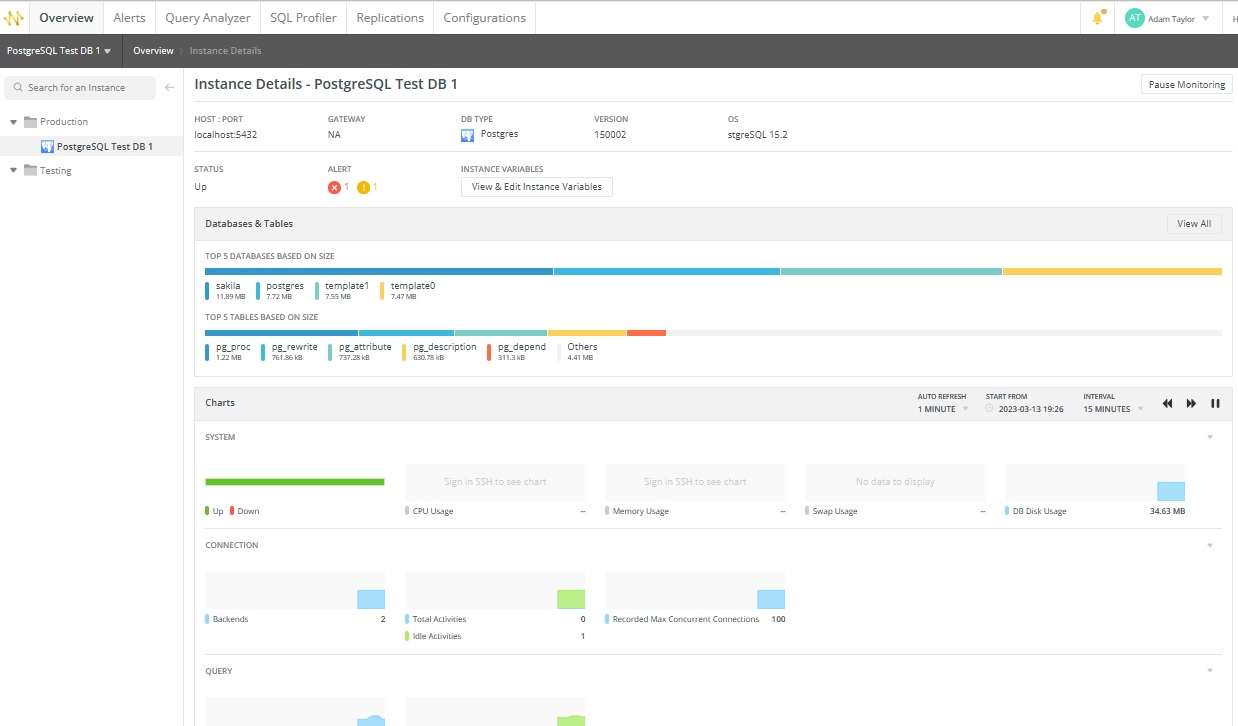The height and width of the screenshot is (726, 1238).
Task: Click the CPU Usage chart label
Action: click(x=433, y=511)
